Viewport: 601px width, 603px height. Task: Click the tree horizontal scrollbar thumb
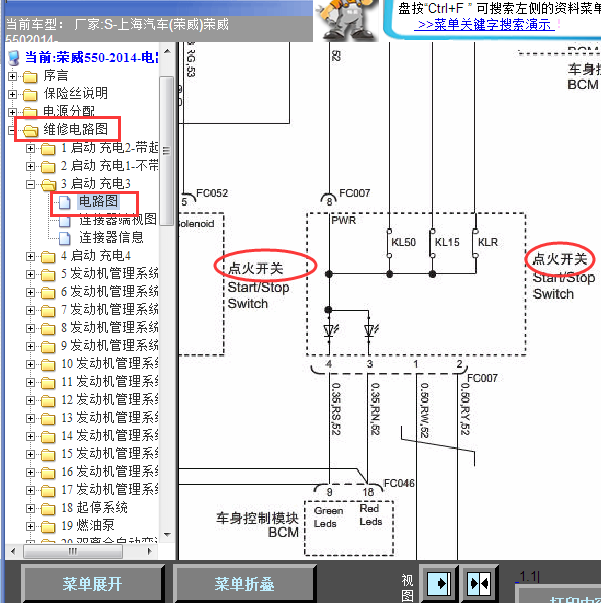[x=73, y=551]
